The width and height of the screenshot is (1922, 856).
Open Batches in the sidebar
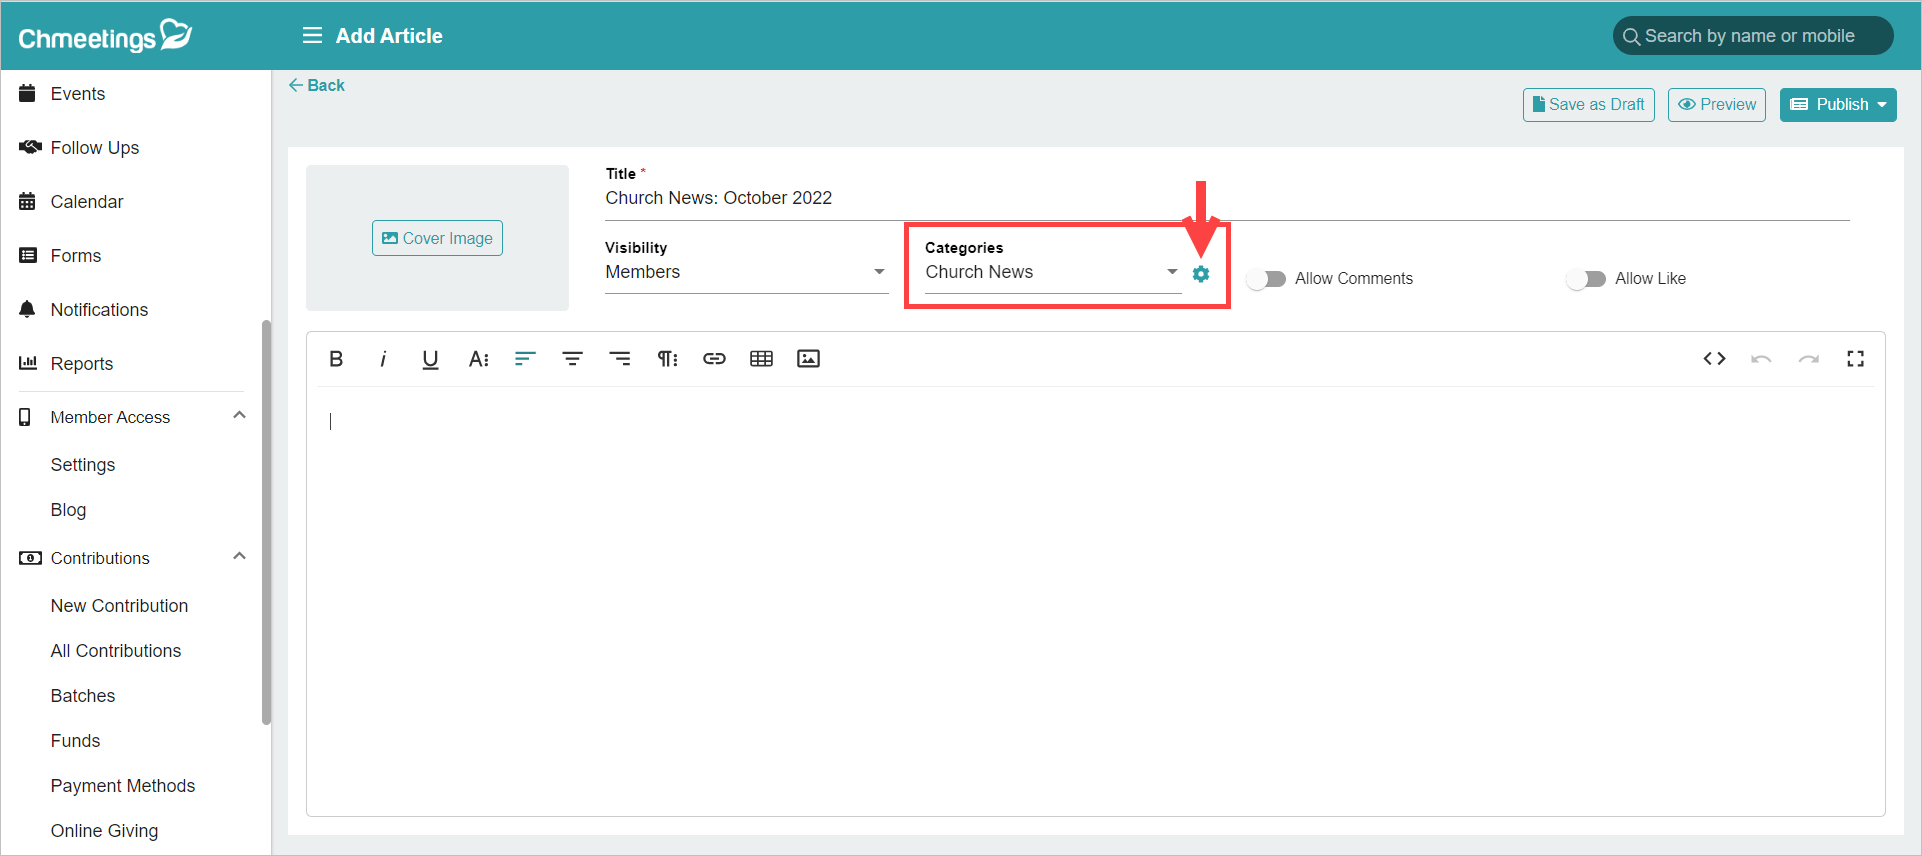(x=83, y=696)
